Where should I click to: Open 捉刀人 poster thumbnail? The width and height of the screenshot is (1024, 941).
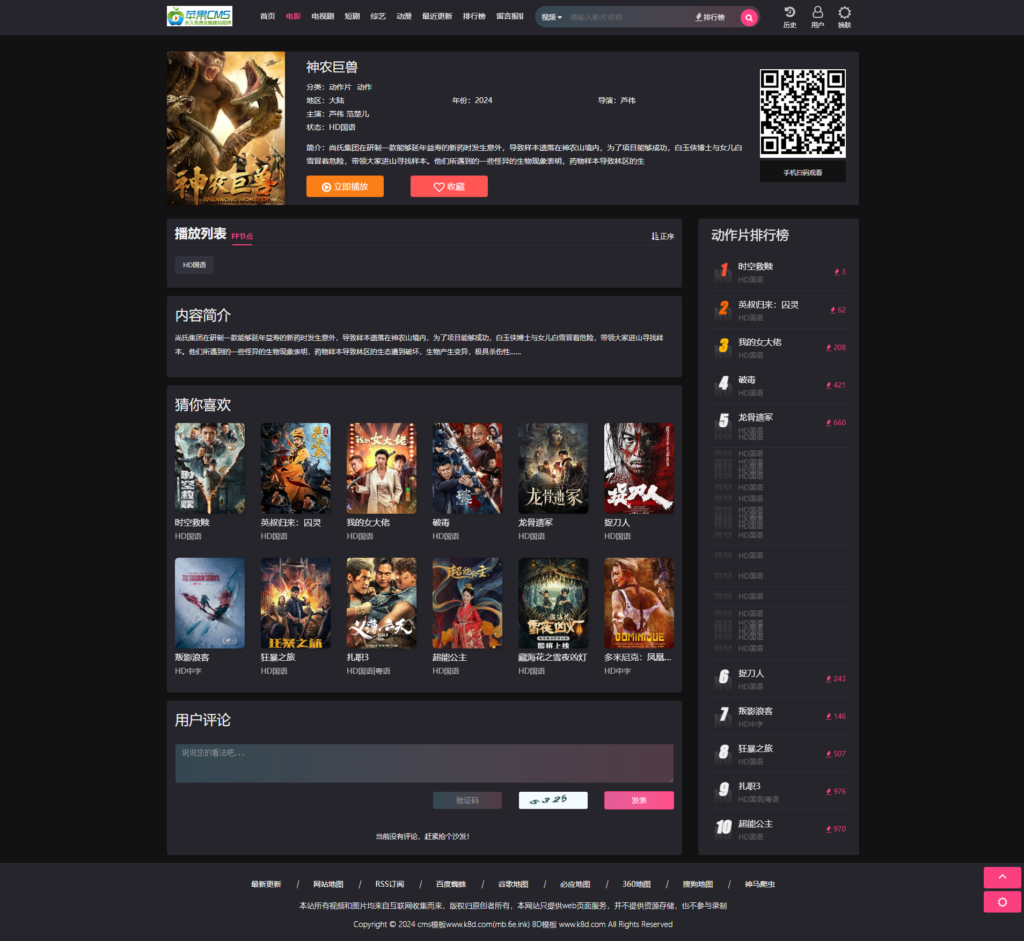tap(639, 468)
